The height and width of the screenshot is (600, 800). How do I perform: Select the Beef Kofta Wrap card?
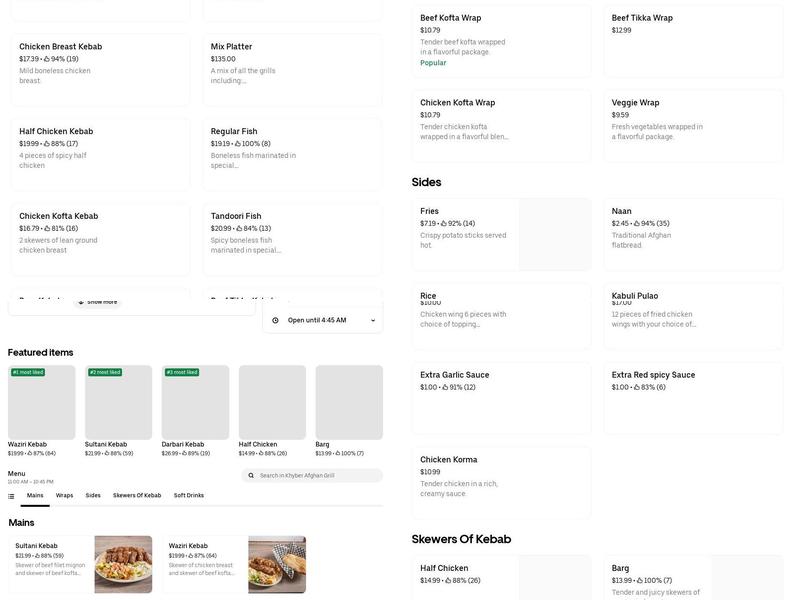[502, 41]
